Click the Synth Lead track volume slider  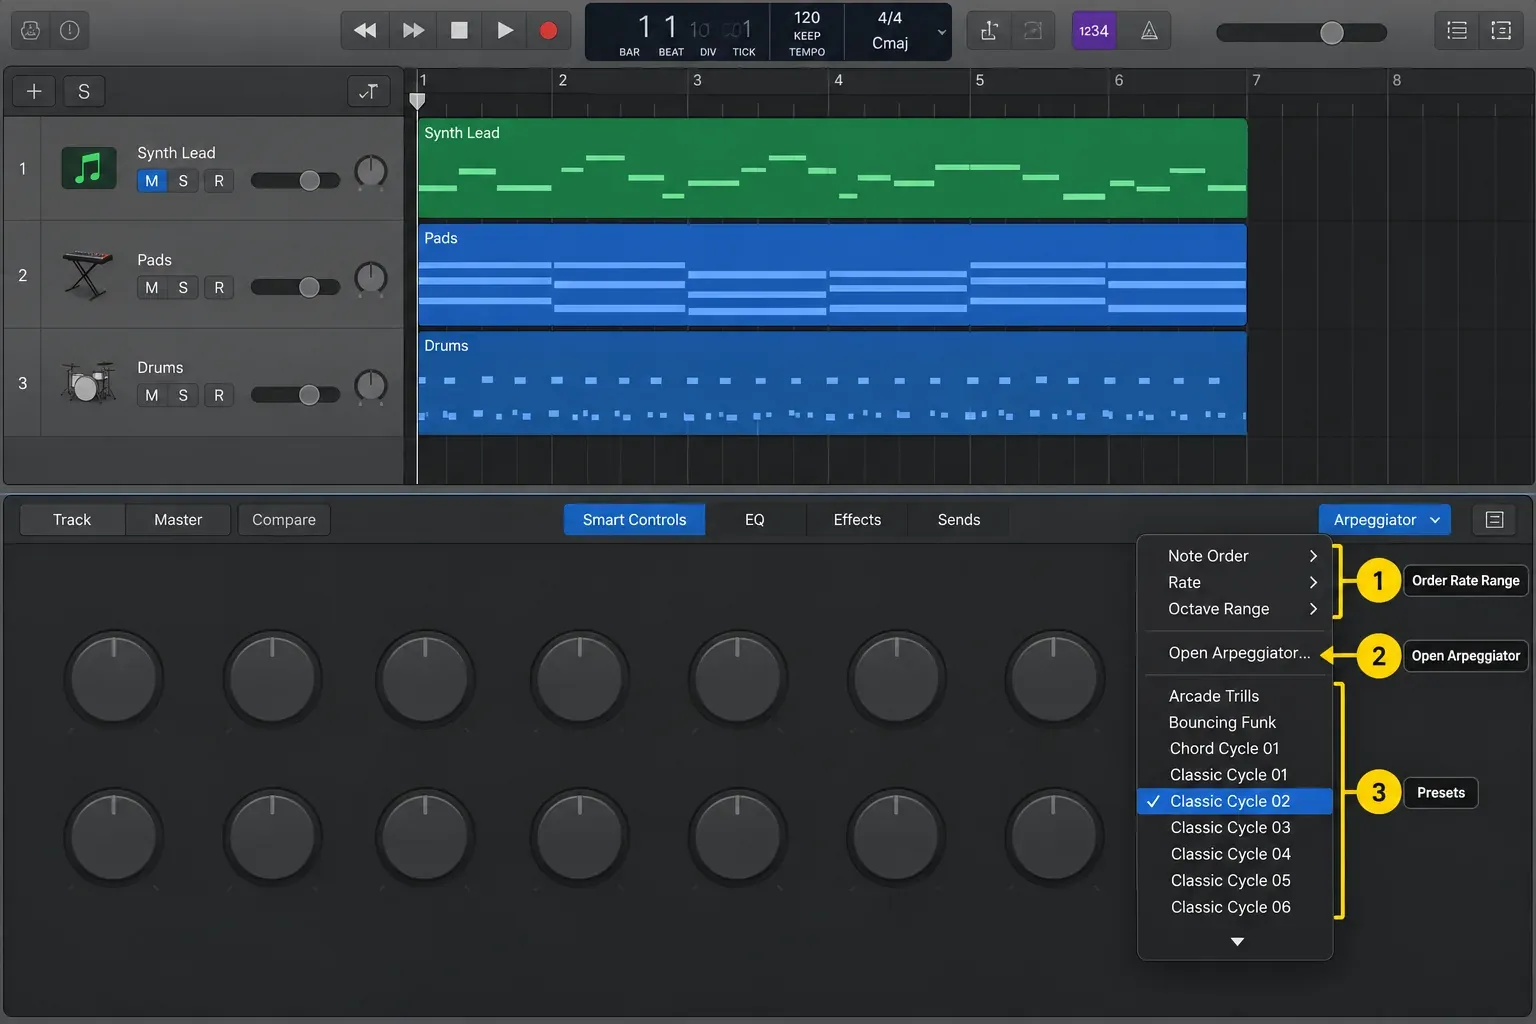(x=295, y=180)
